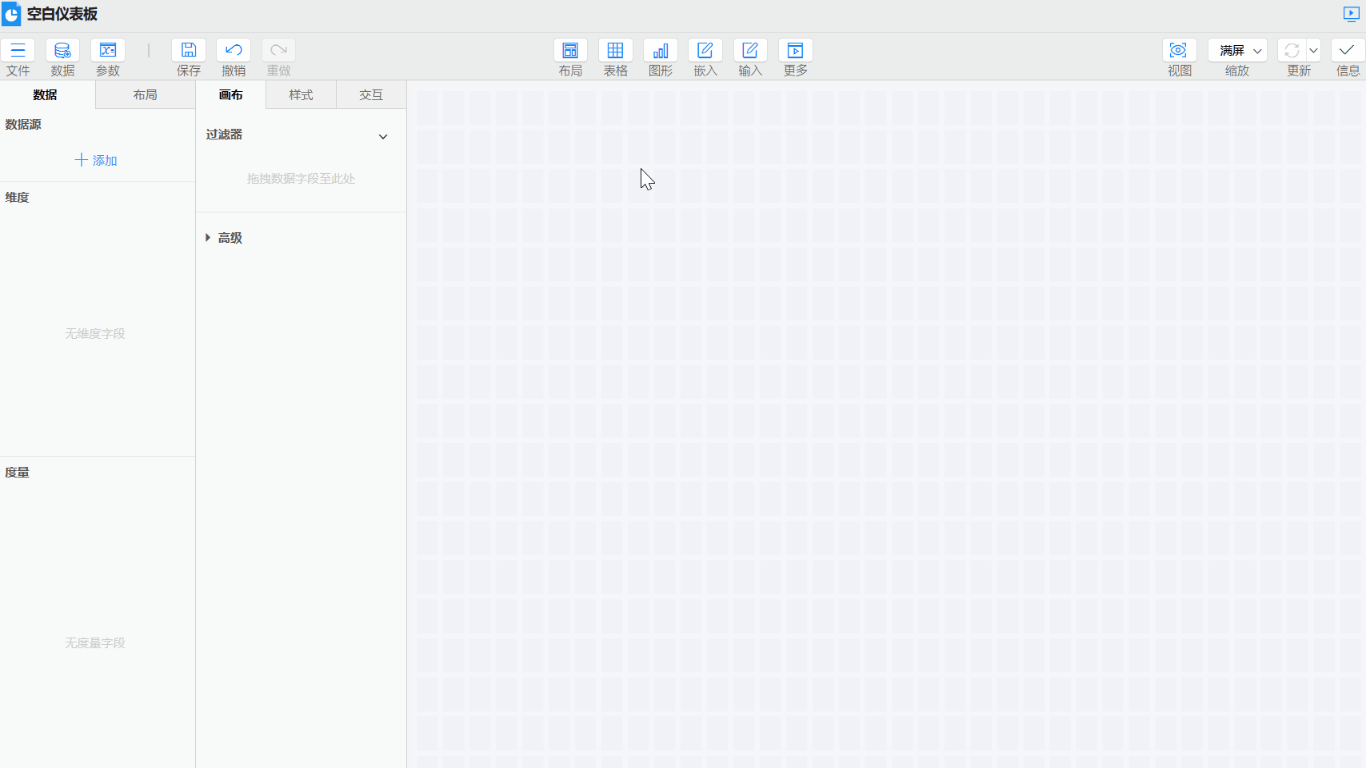Insert a 表格 (Table) component
The image size is (1366, 768).
pyautogui.click(x=615, y=50)
